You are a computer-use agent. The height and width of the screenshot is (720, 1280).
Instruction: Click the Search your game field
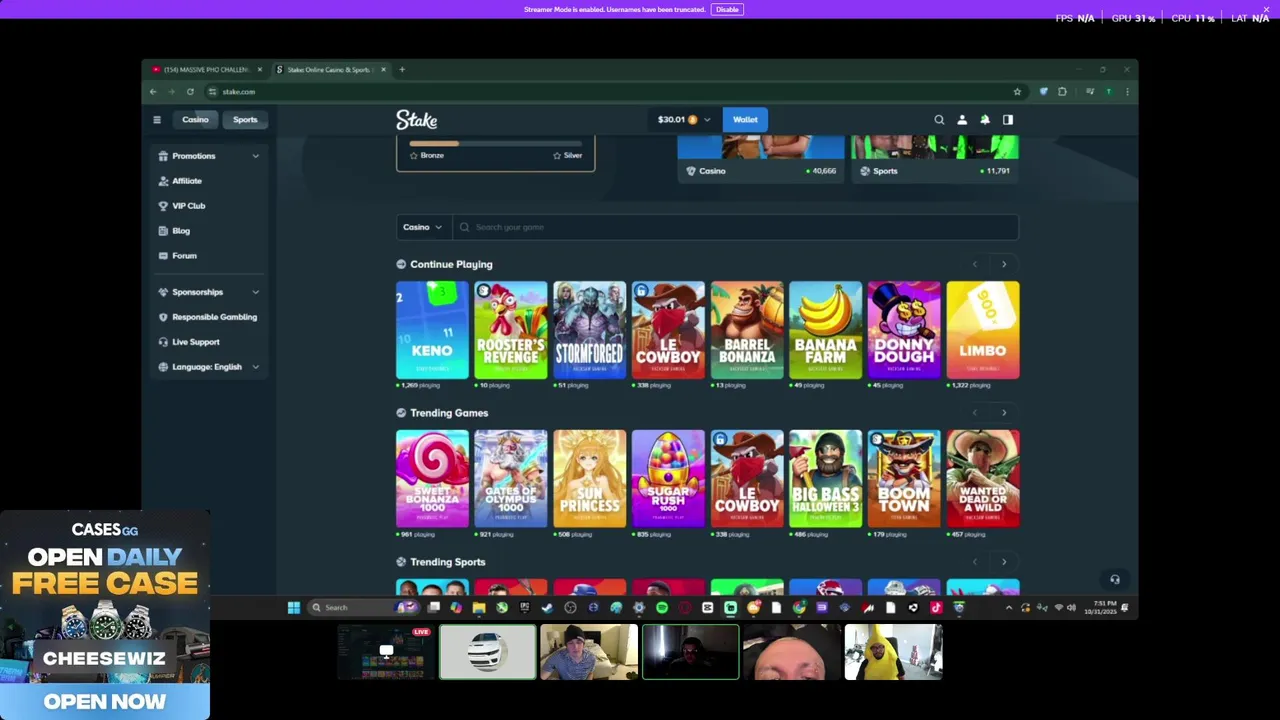735,227
